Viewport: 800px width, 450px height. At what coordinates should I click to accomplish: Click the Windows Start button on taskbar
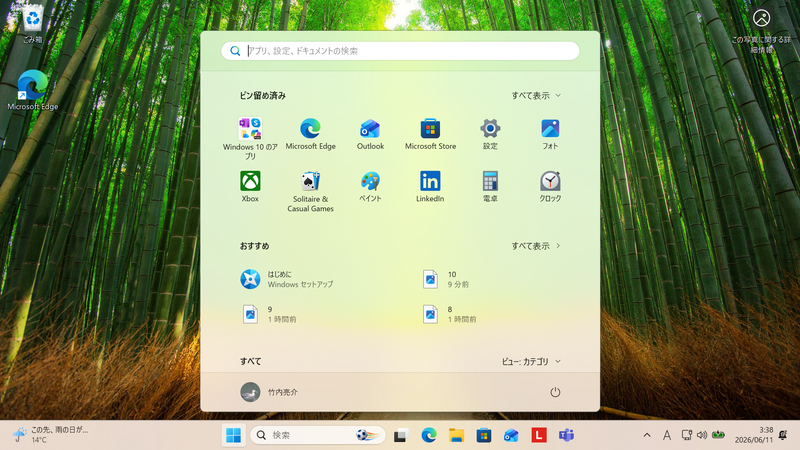point(234,435)
